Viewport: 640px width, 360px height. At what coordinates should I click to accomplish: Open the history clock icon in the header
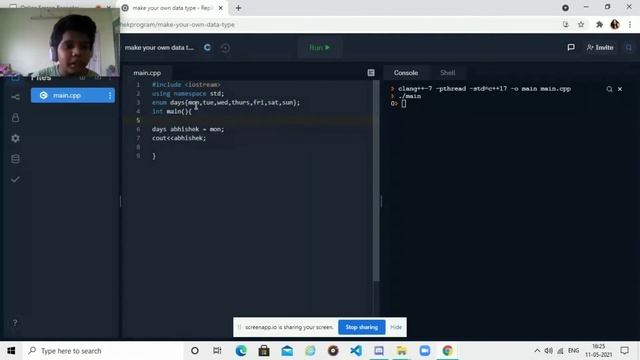point(225,48)
